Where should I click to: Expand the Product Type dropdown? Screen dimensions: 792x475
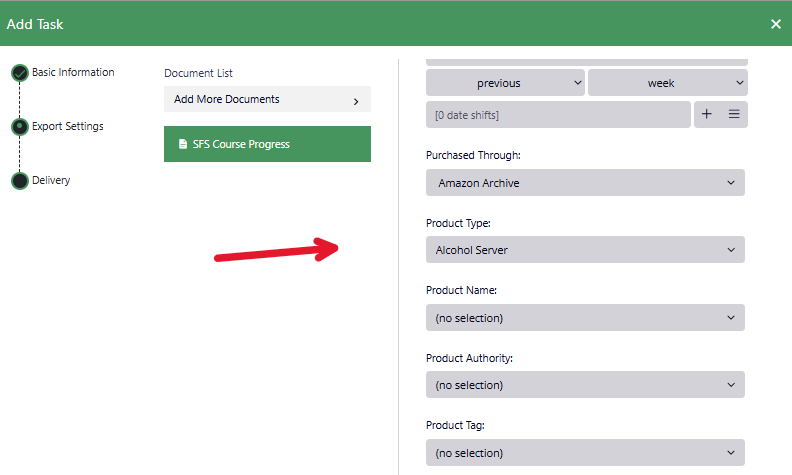point(585,250)
